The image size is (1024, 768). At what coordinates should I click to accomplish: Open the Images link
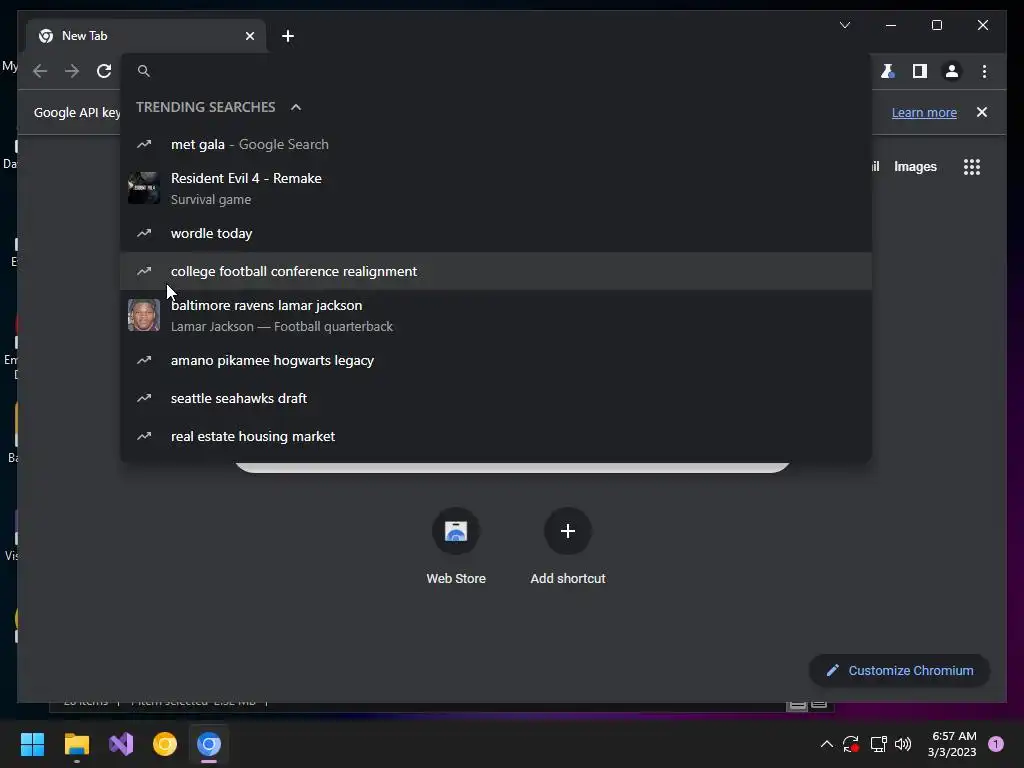(x=915, y=167)
